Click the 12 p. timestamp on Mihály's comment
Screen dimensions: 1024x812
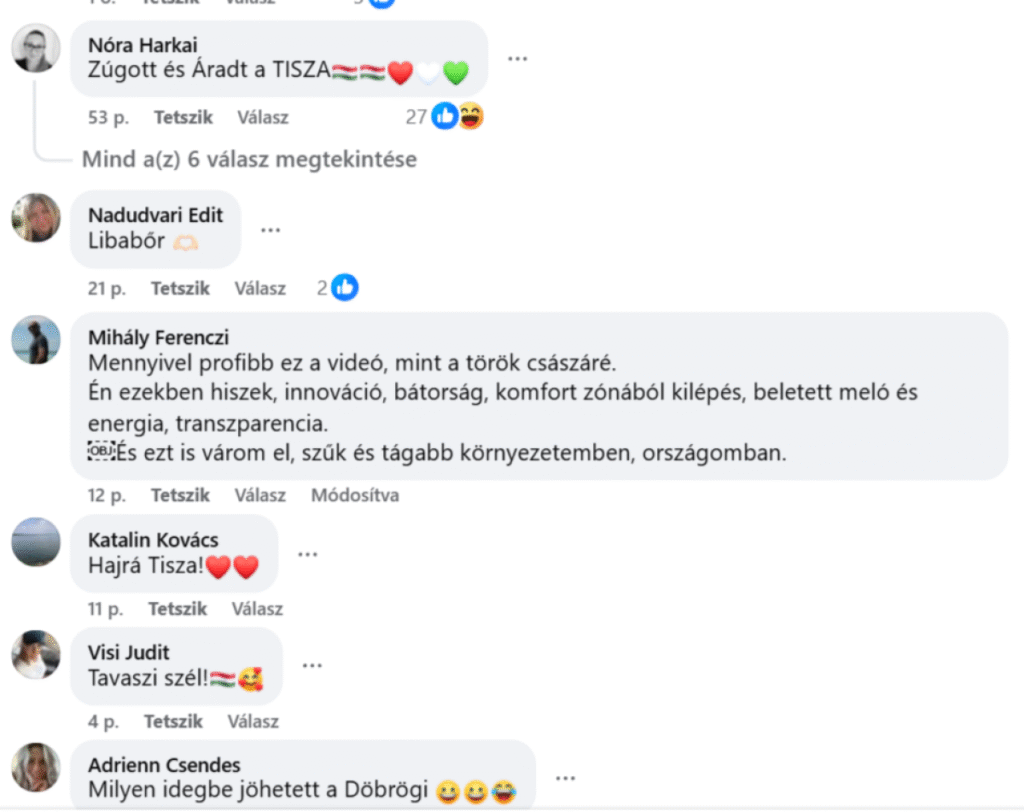point(106,495)
